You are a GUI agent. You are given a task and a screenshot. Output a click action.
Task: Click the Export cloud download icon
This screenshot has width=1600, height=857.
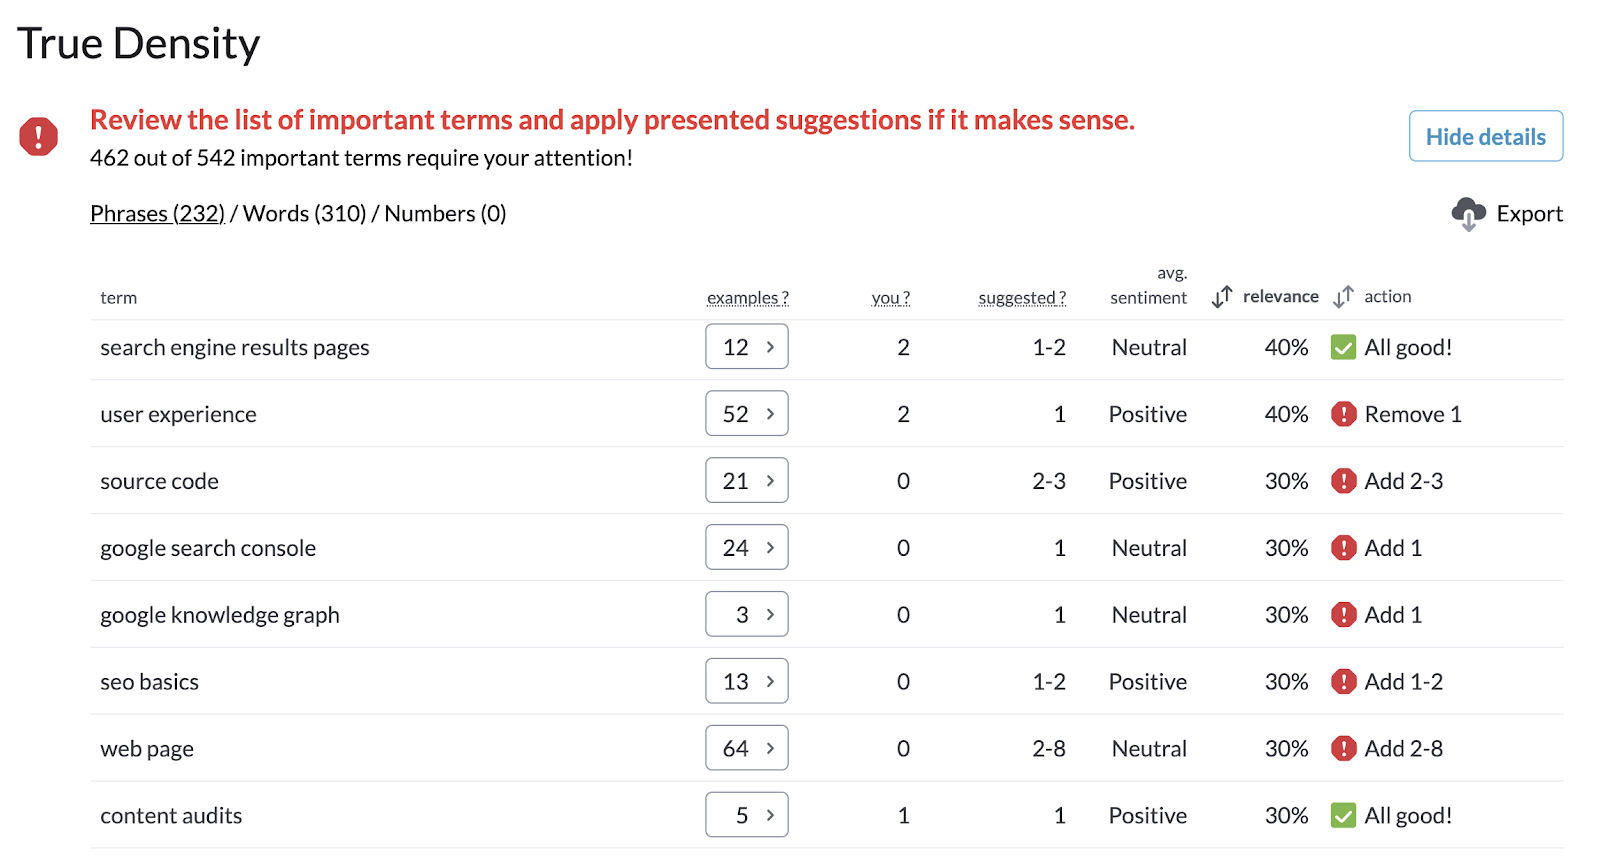click(x=1468, y=214)
